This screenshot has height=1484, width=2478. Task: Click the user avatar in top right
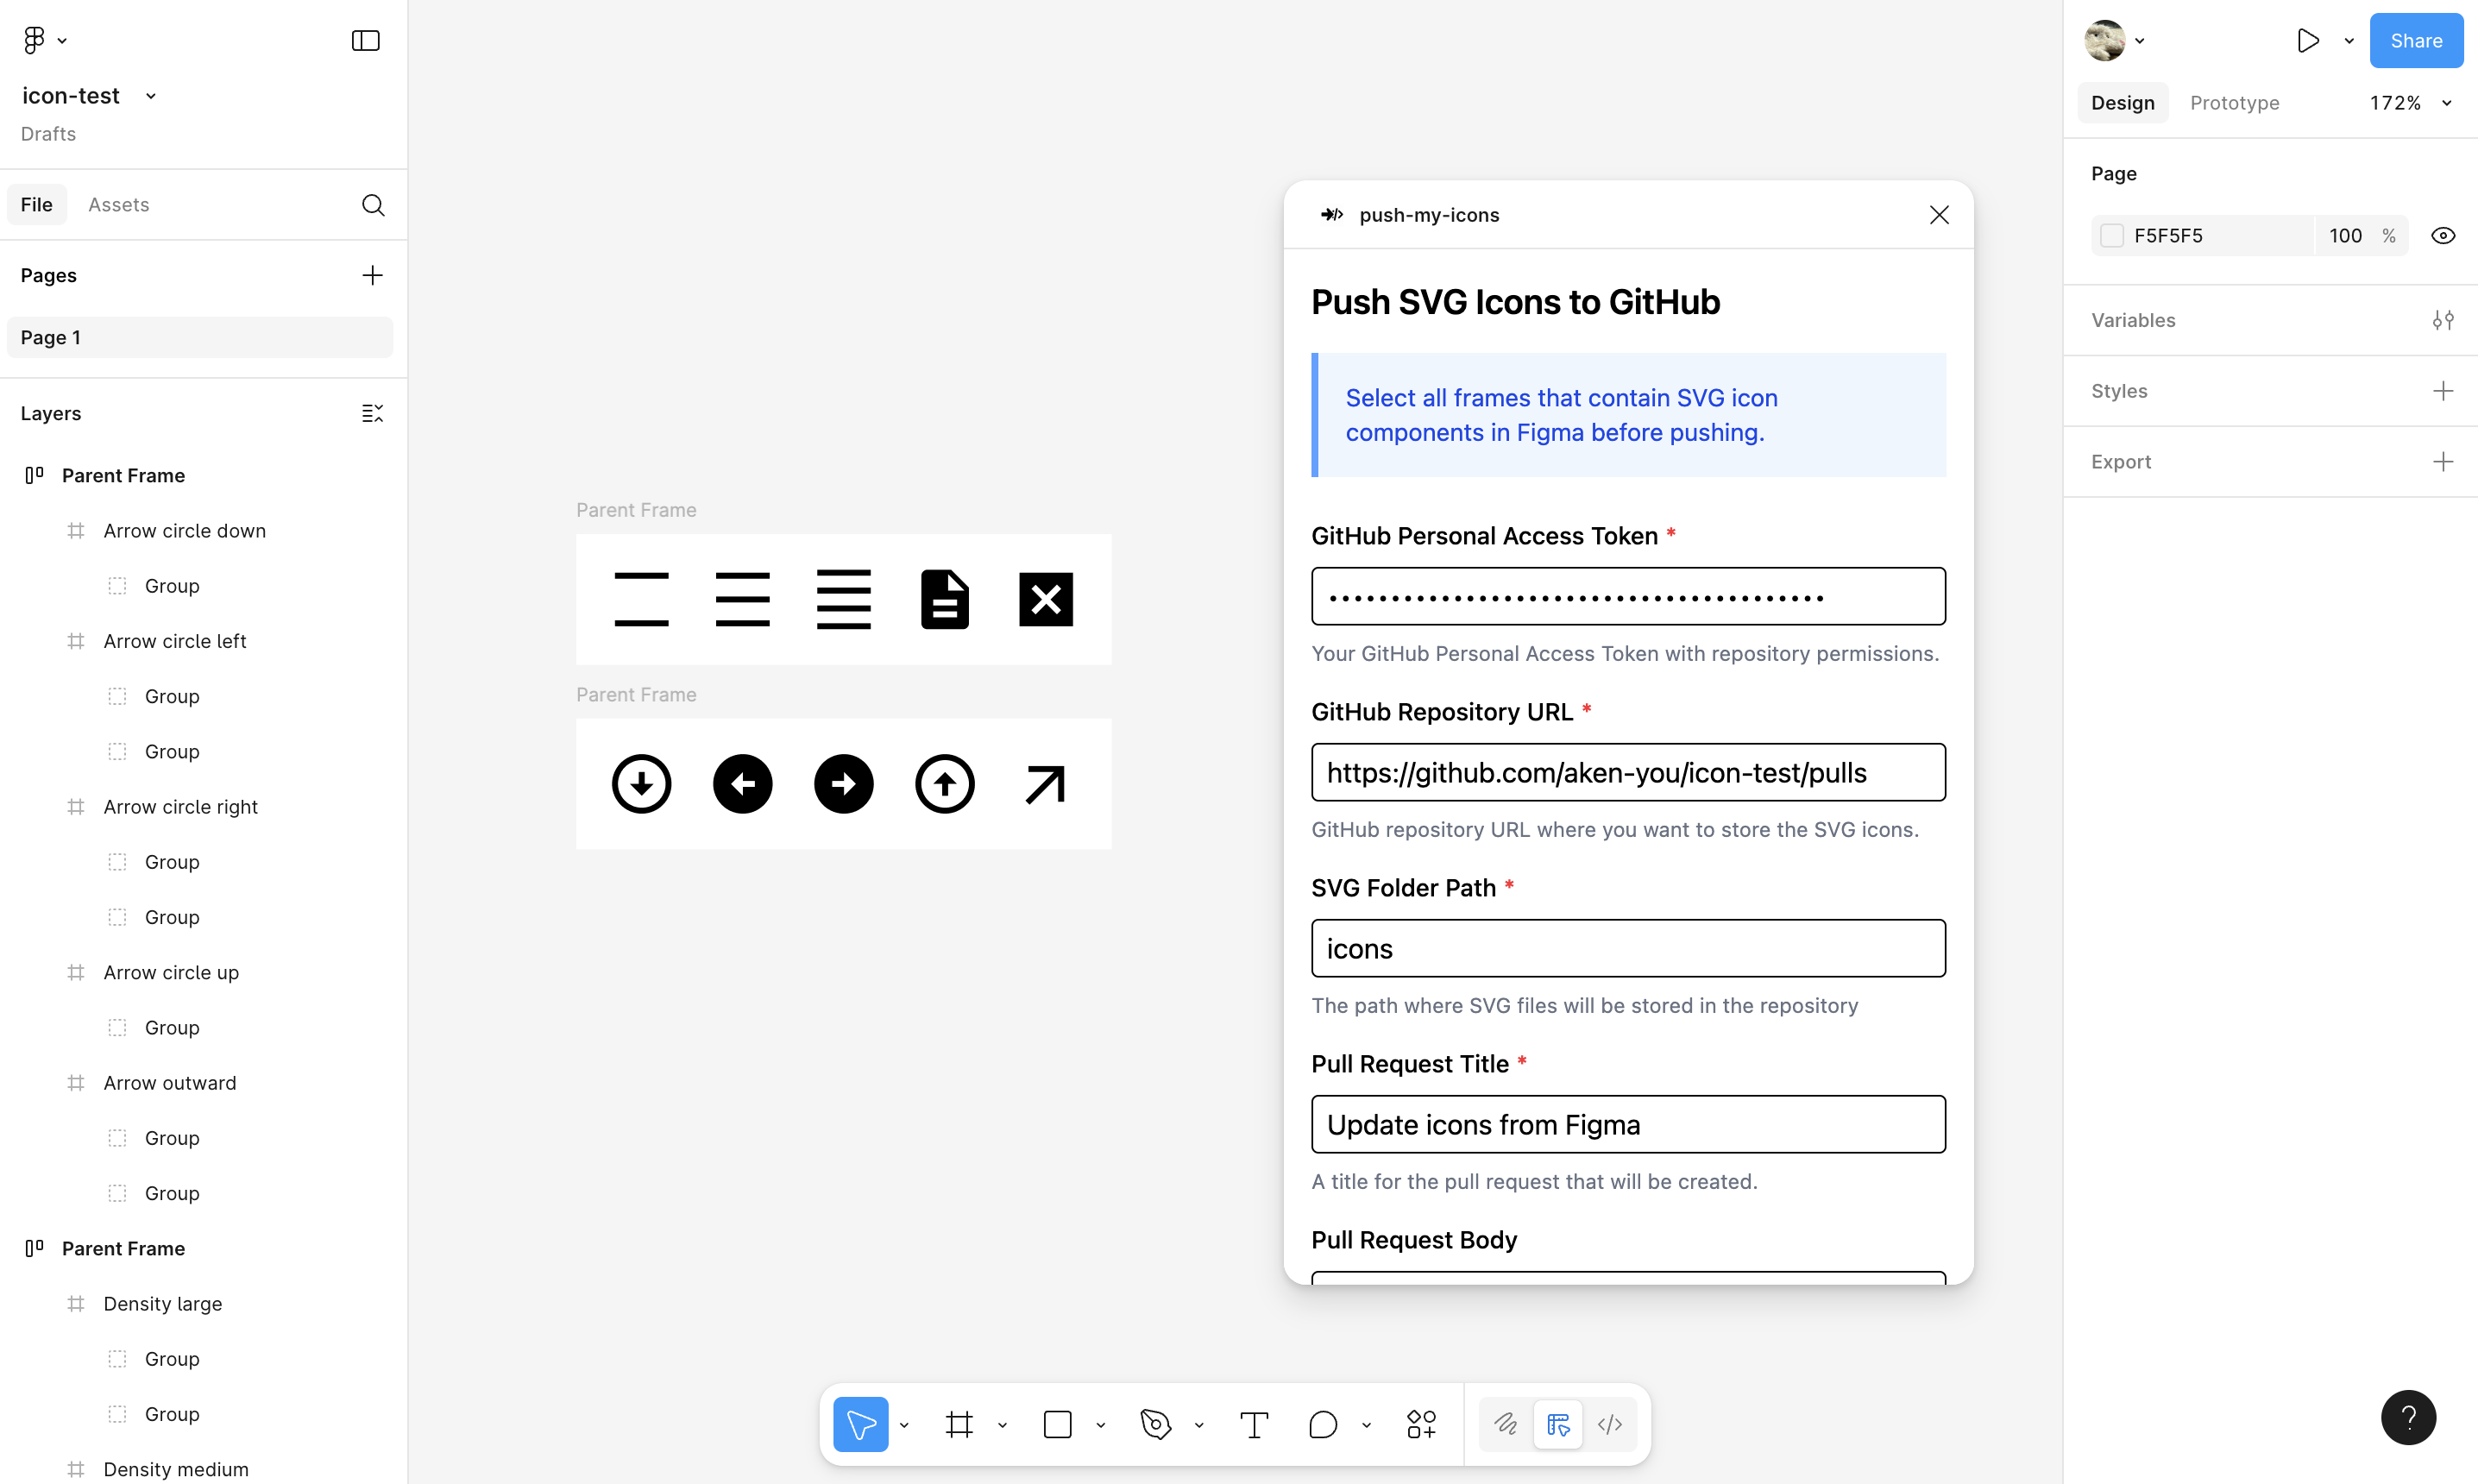click(2105, 41)
